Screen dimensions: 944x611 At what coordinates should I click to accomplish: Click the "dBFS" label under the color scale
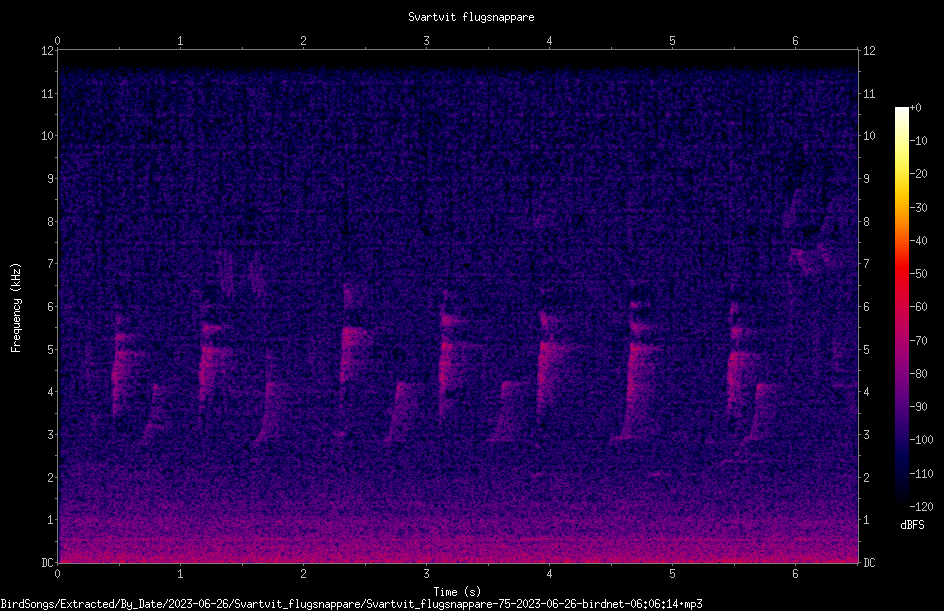pyautogui.click(x=912, y=525)
